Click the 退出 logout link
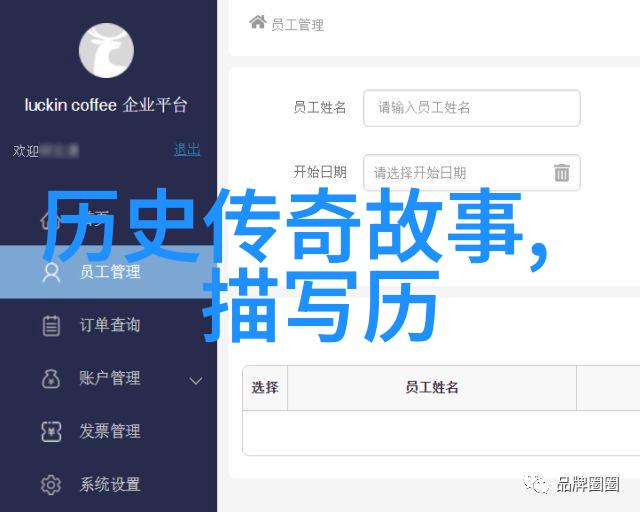640x512 pixels. tap(187, 150)
